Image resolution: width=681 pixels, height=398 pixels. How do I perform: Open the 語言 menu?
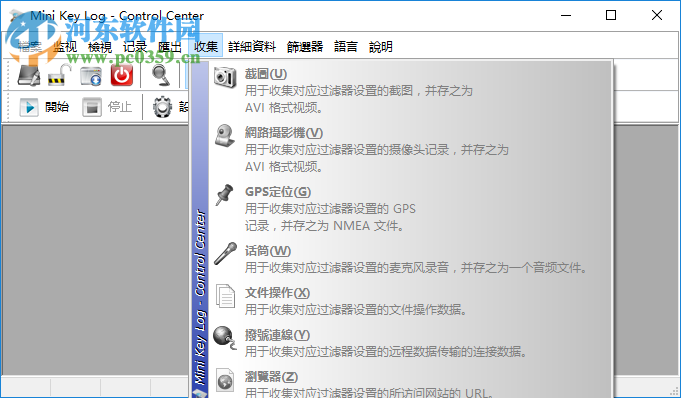tap(346, 46)
